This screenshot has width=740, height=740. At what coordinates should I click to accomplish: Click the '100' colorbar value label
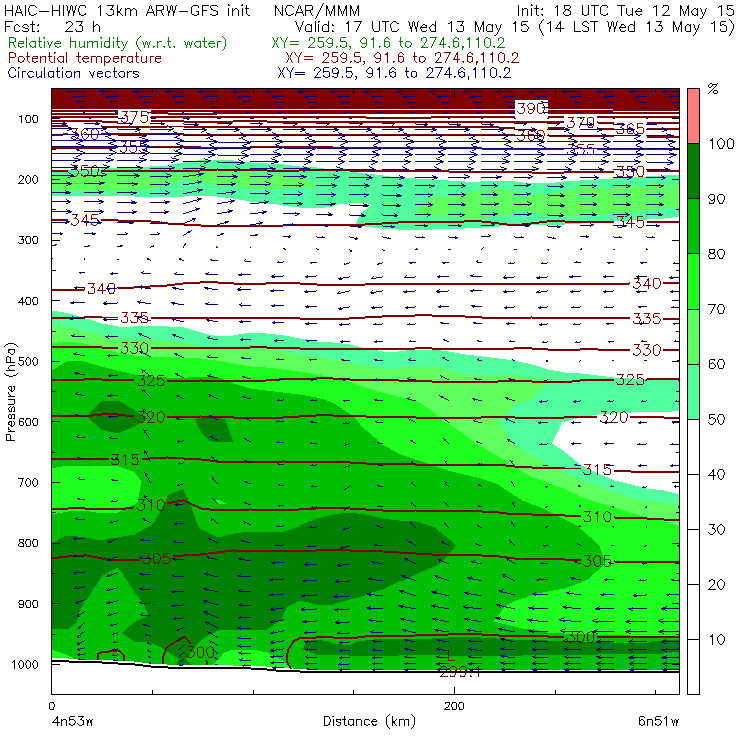click(x=721, y=143)
